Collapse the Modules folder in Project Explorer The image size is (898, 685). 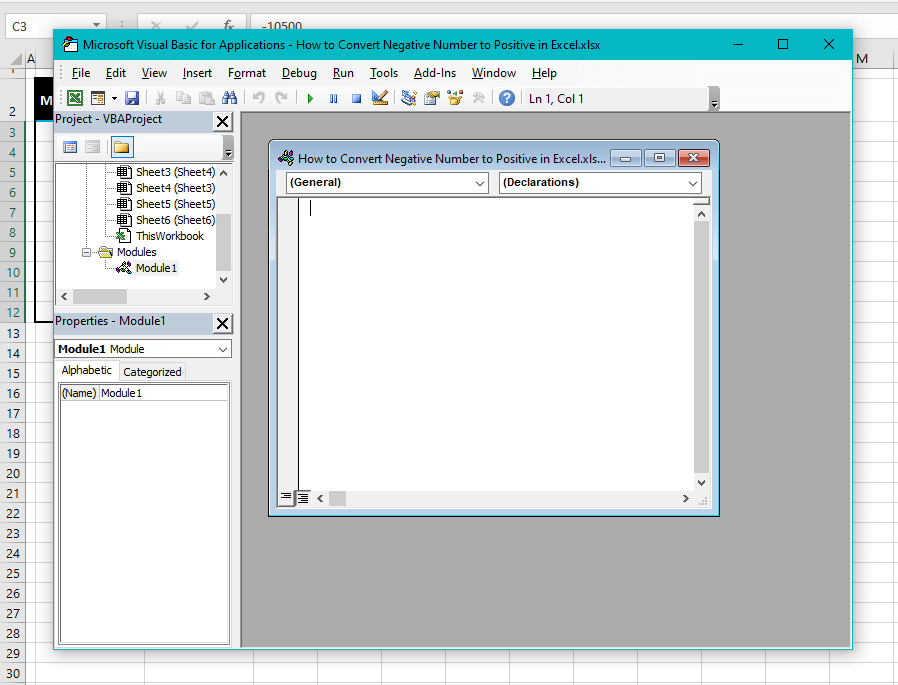[86, 251]
